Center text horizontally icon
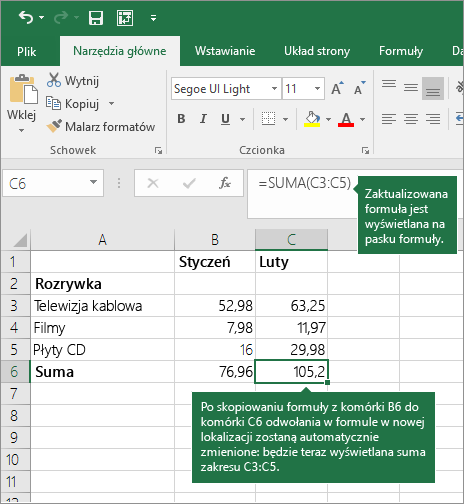The height and width of the screenshot is (504, 464). coord(411,119)
